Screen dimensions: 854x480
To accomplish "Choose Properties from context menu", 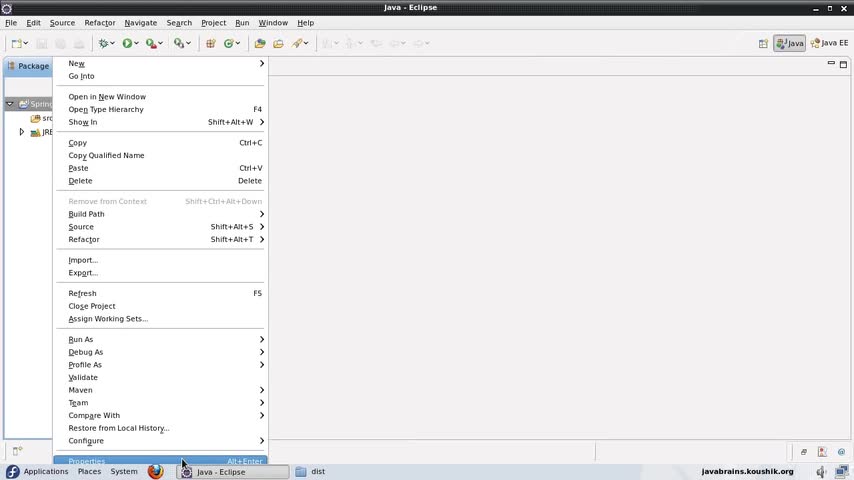I will point(160,460).
